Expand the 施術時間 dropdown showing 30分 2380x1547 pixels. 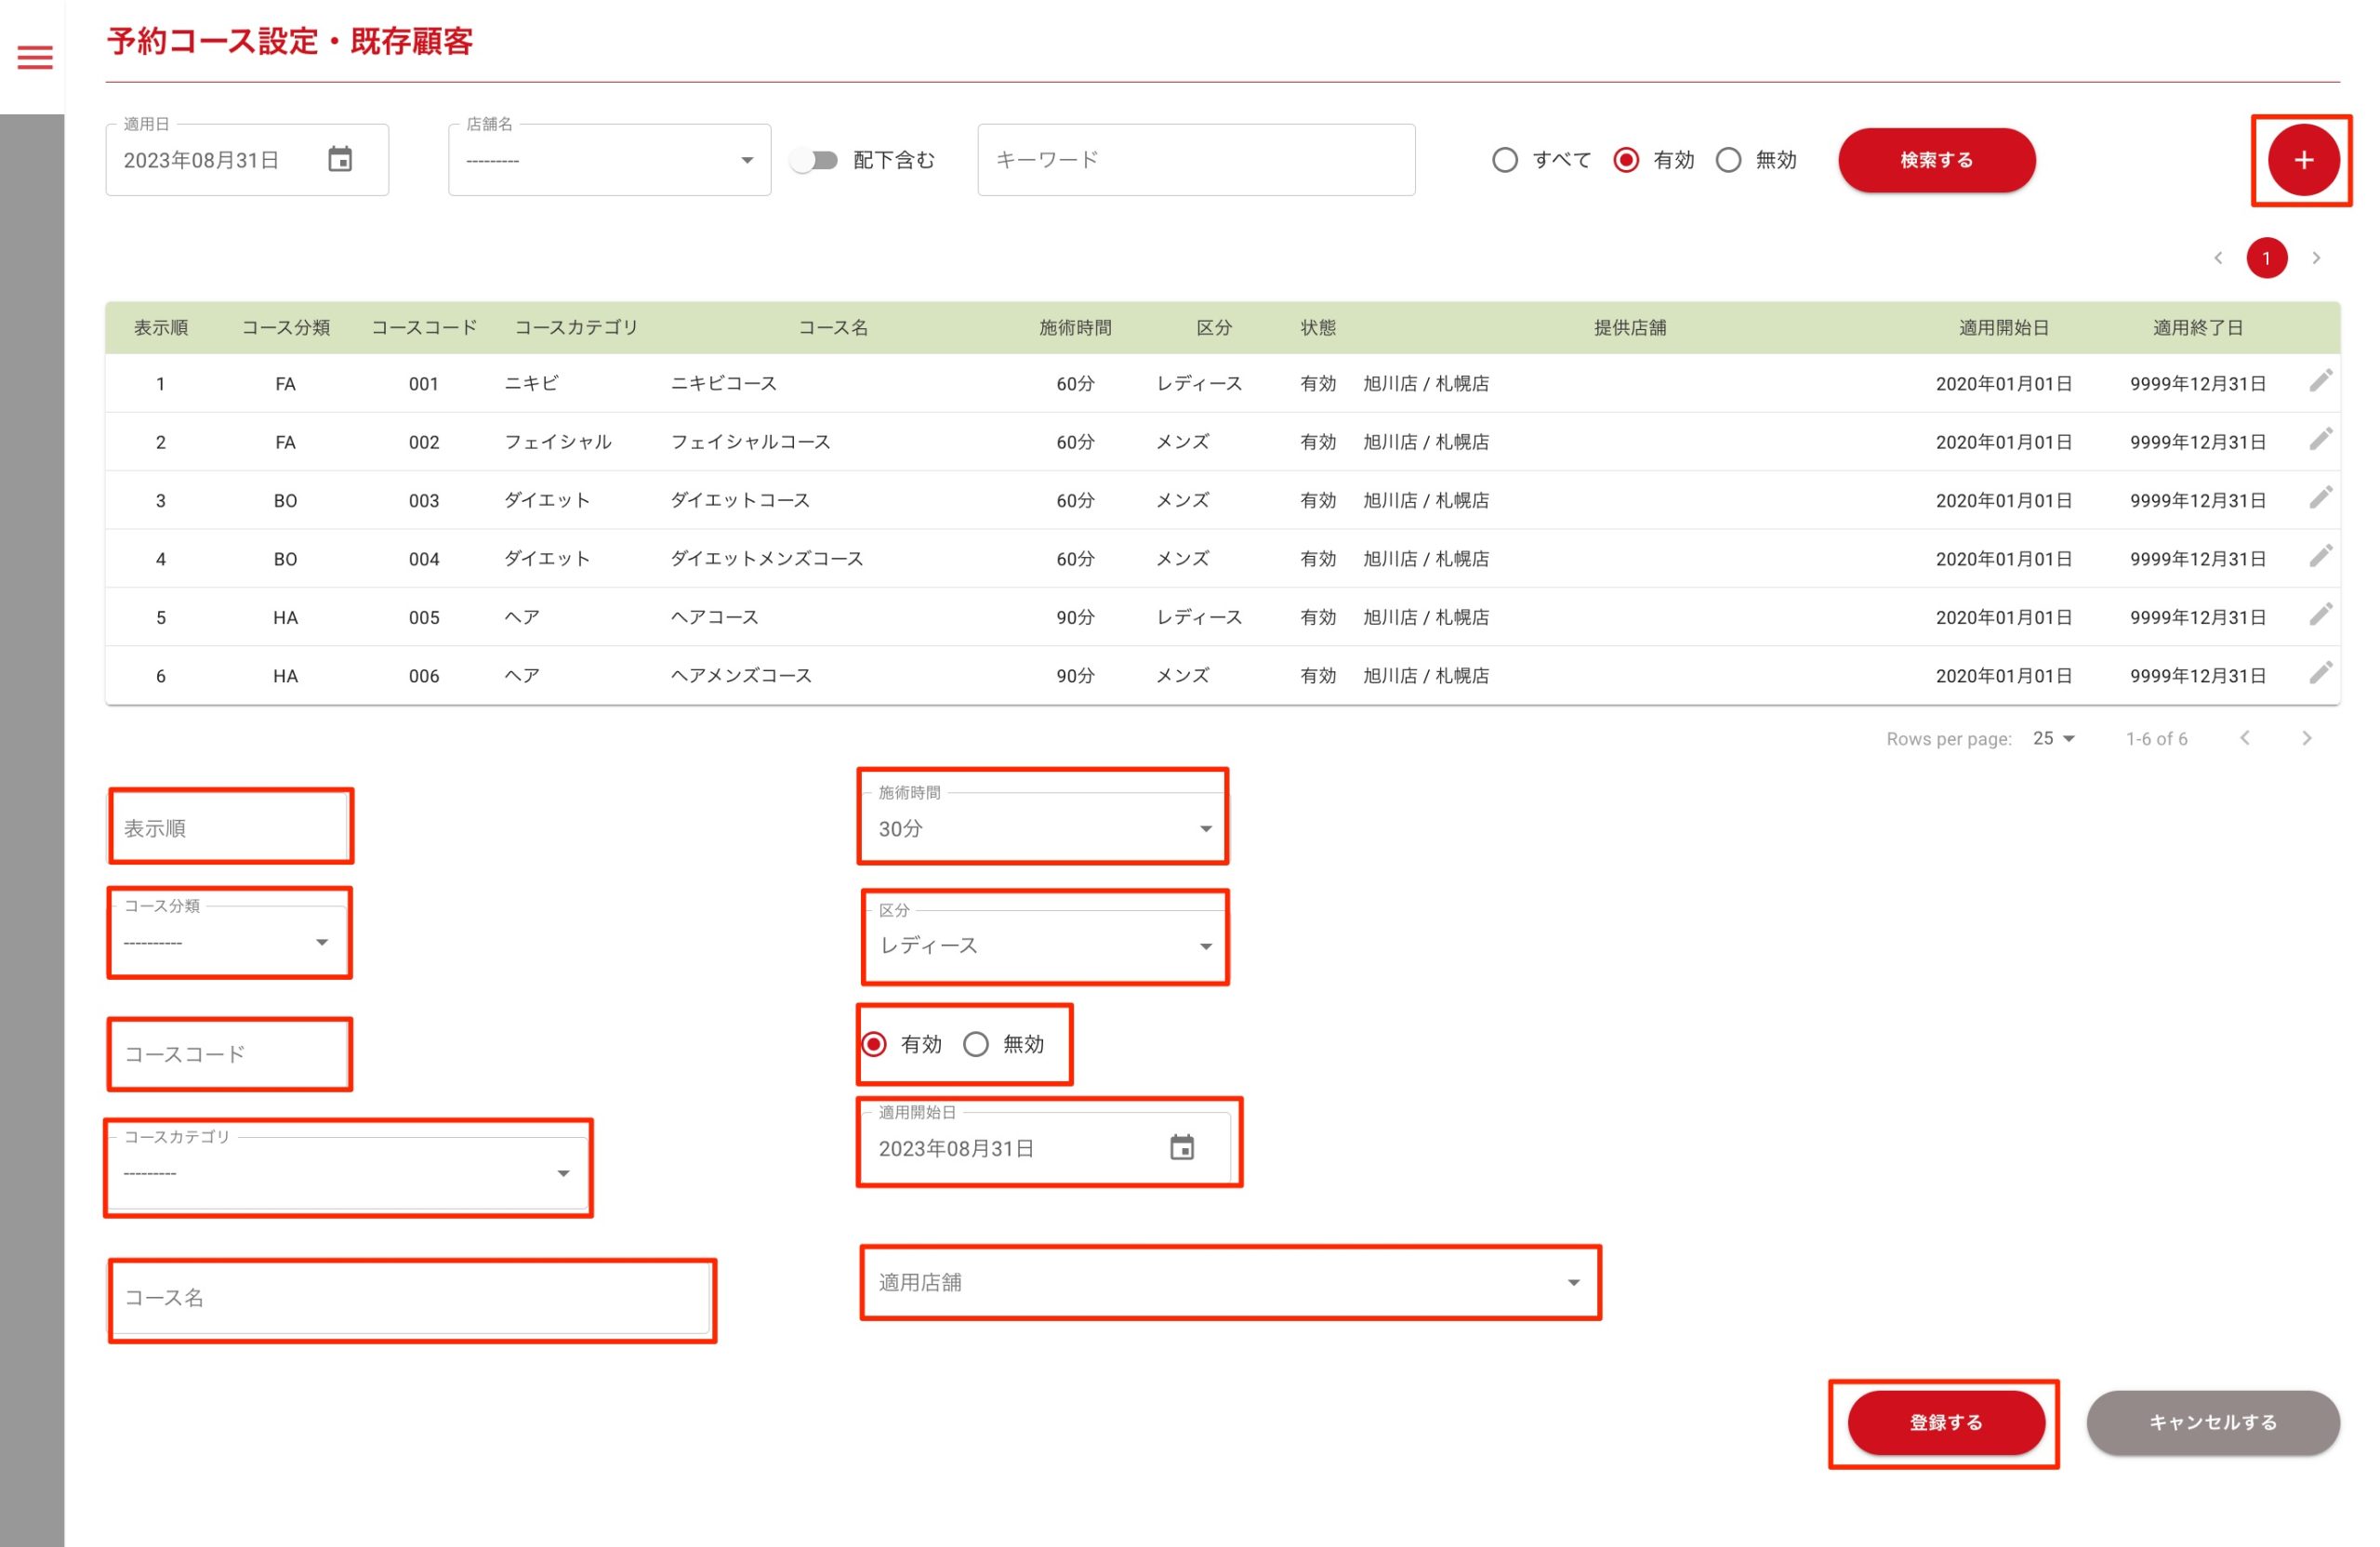click(x=1042, y=828)
